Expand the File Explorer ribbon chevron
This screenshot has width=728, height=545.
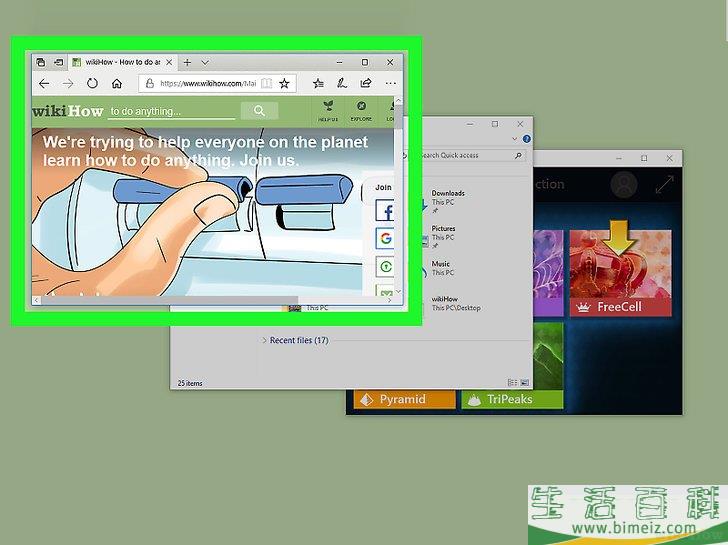coord(514,139)
